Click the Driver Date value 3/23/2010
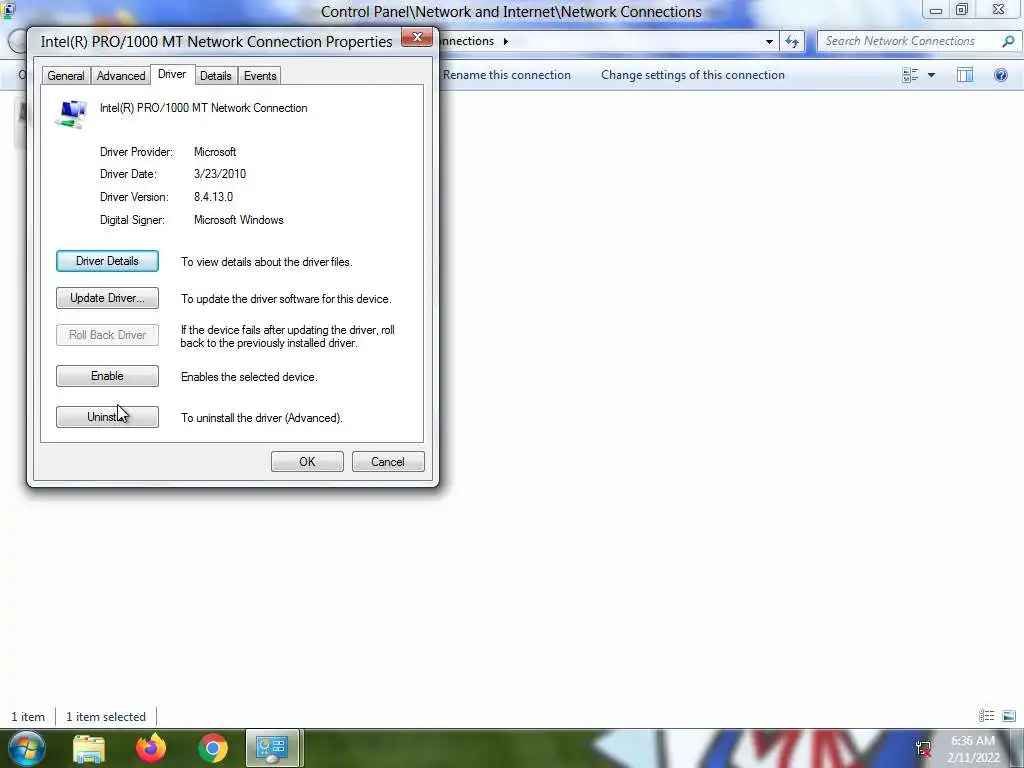Image resolution: width=1024 pixels, height=768 pixels. click(x=220, y=174)
